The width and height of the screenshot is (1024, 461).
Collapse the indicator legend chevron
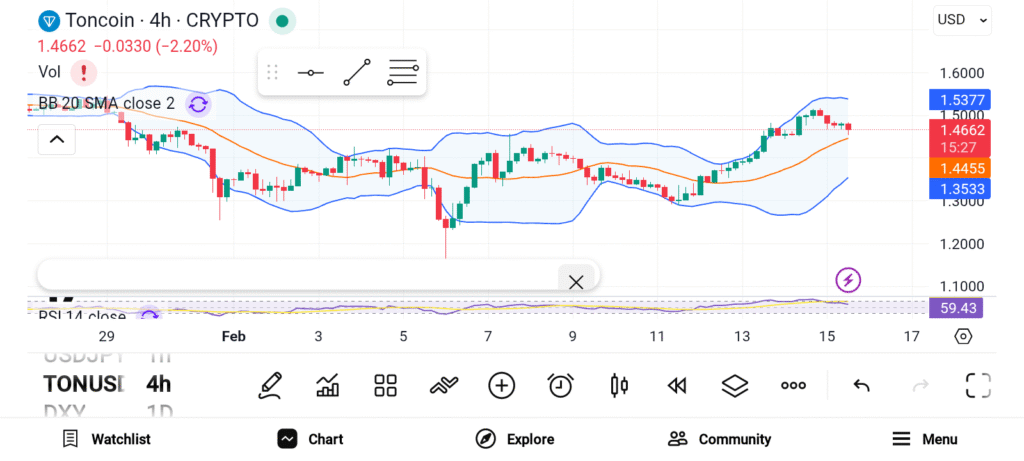tap(56, 140)
